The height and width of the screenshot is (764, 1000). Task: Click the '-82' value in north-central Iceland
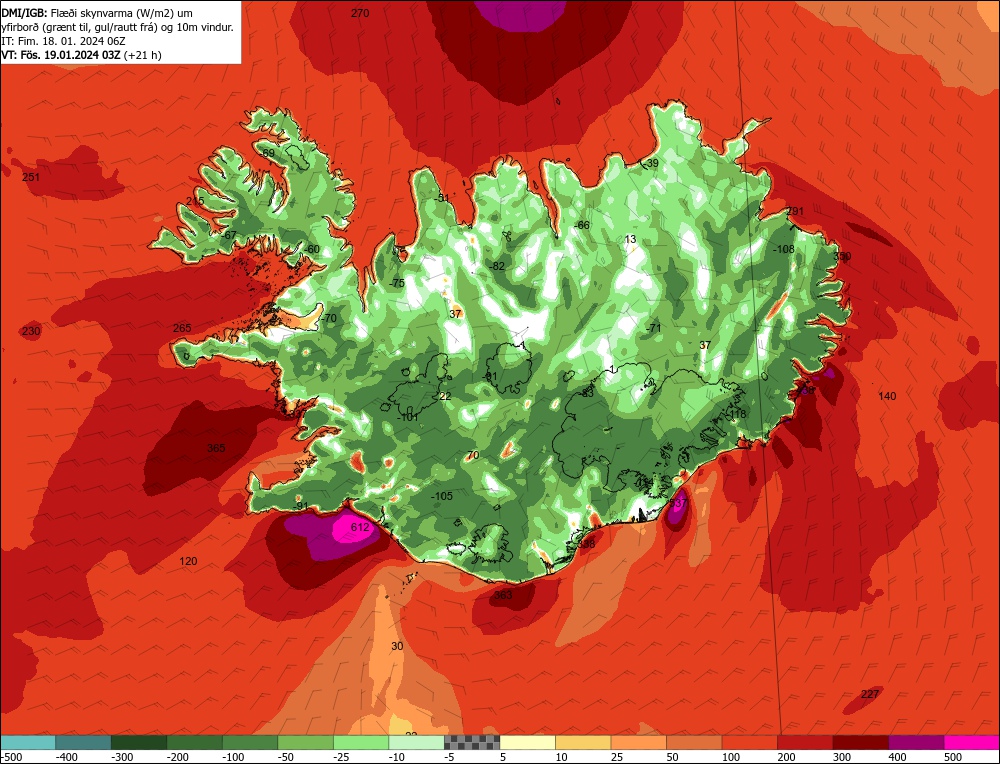pos(496,266)
